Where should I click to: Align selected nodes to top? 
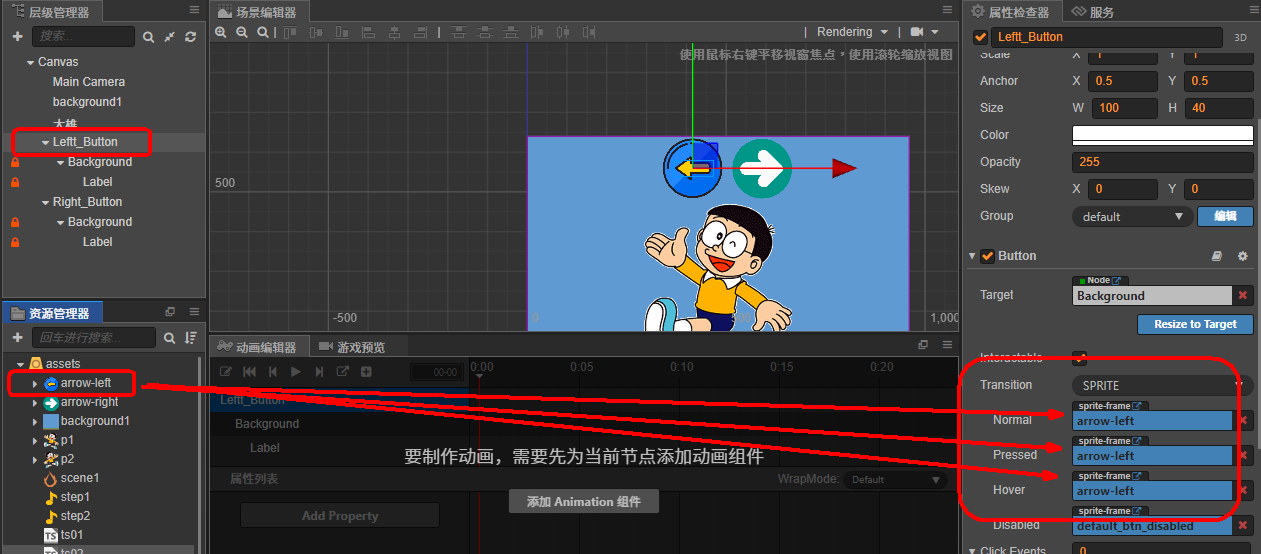[x=290, y=32]
